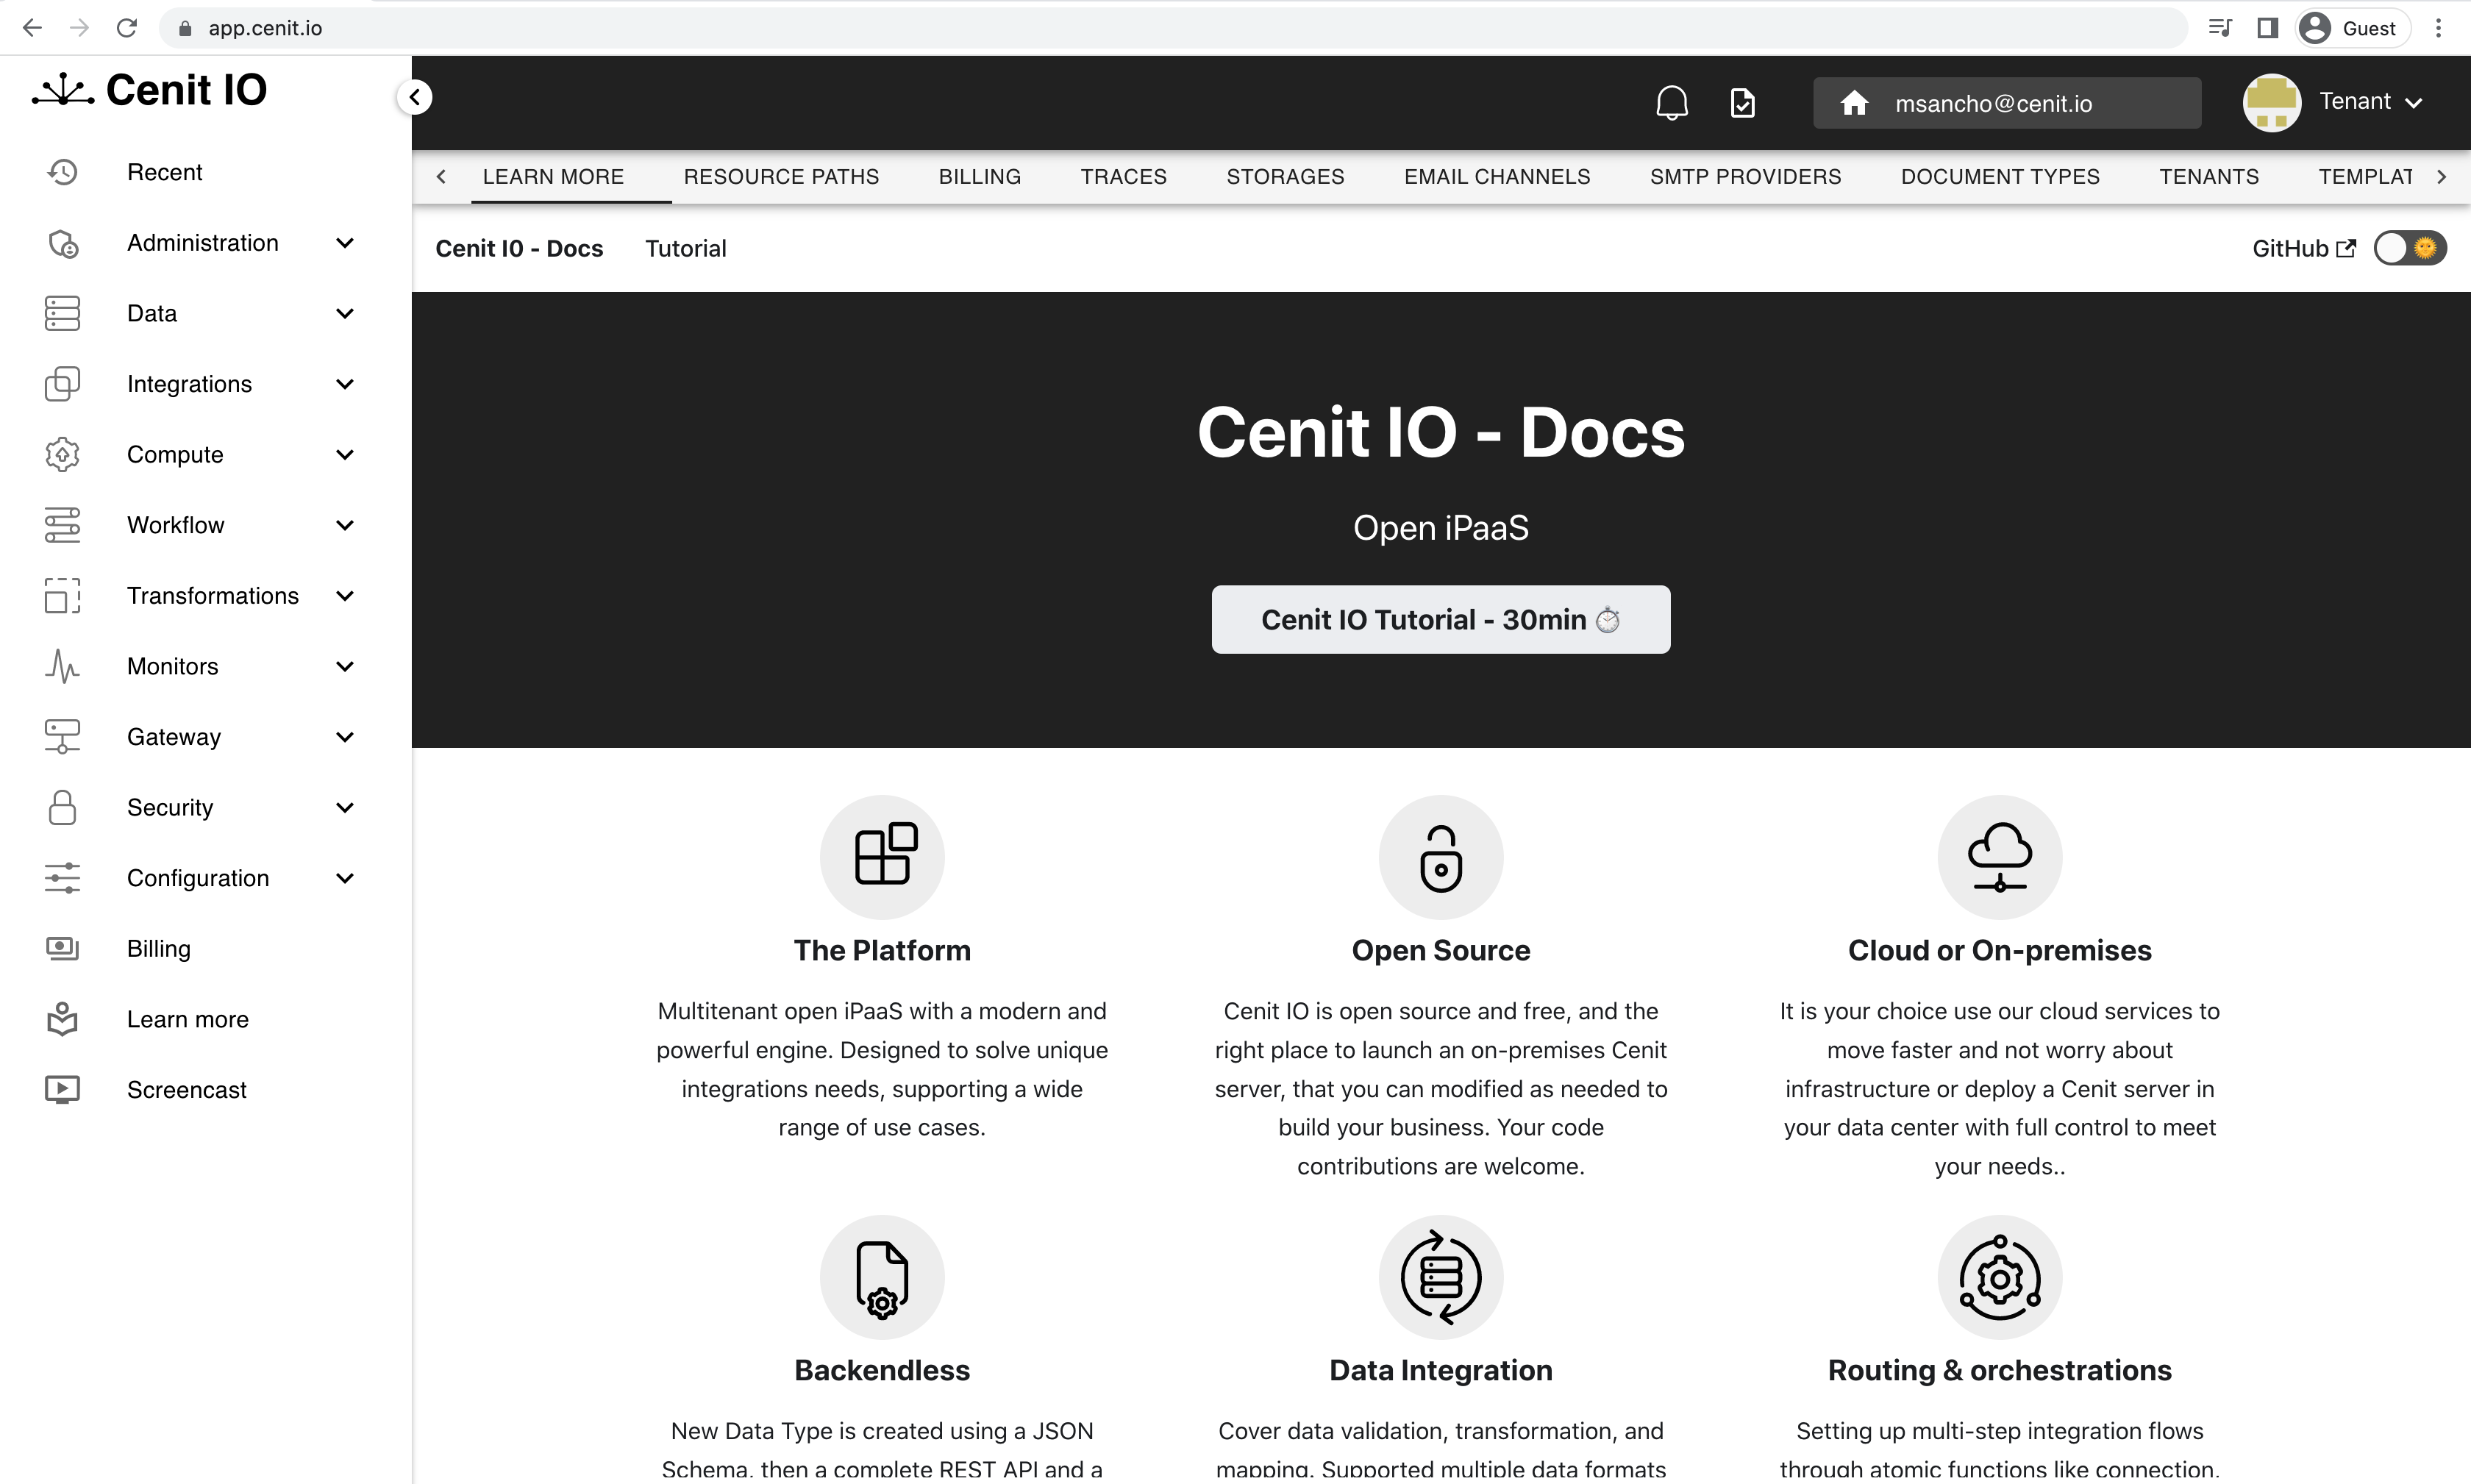Expand the Administration menu chevron

(345, 243)
